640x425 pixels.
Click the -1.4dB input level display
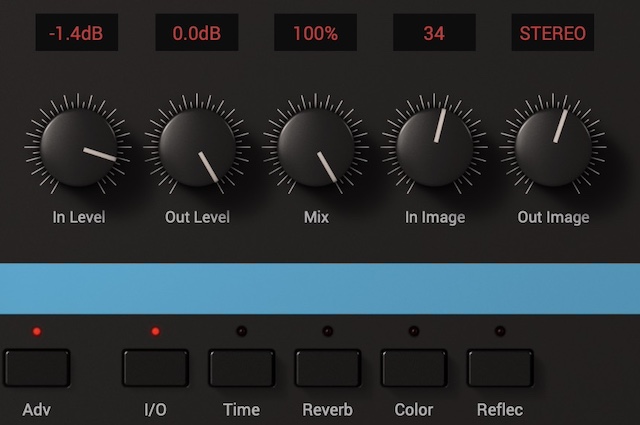77,33
